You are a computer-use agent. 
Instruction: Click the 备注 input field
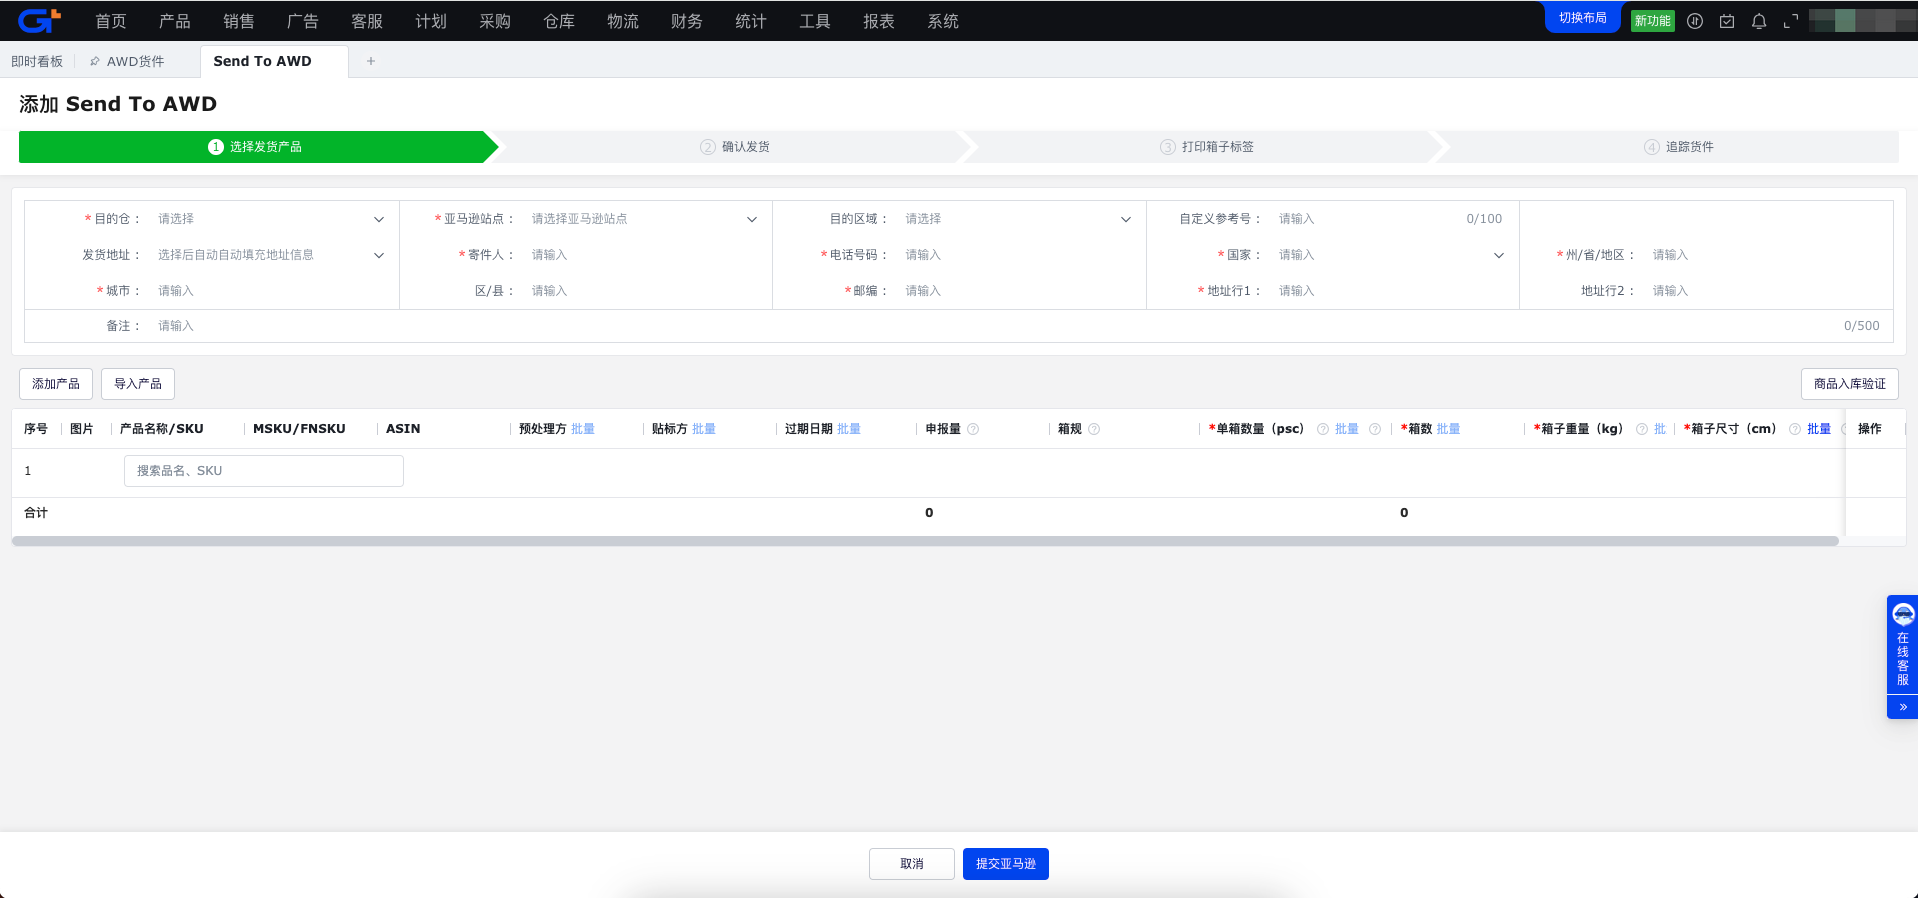(x=1020, y=326)
